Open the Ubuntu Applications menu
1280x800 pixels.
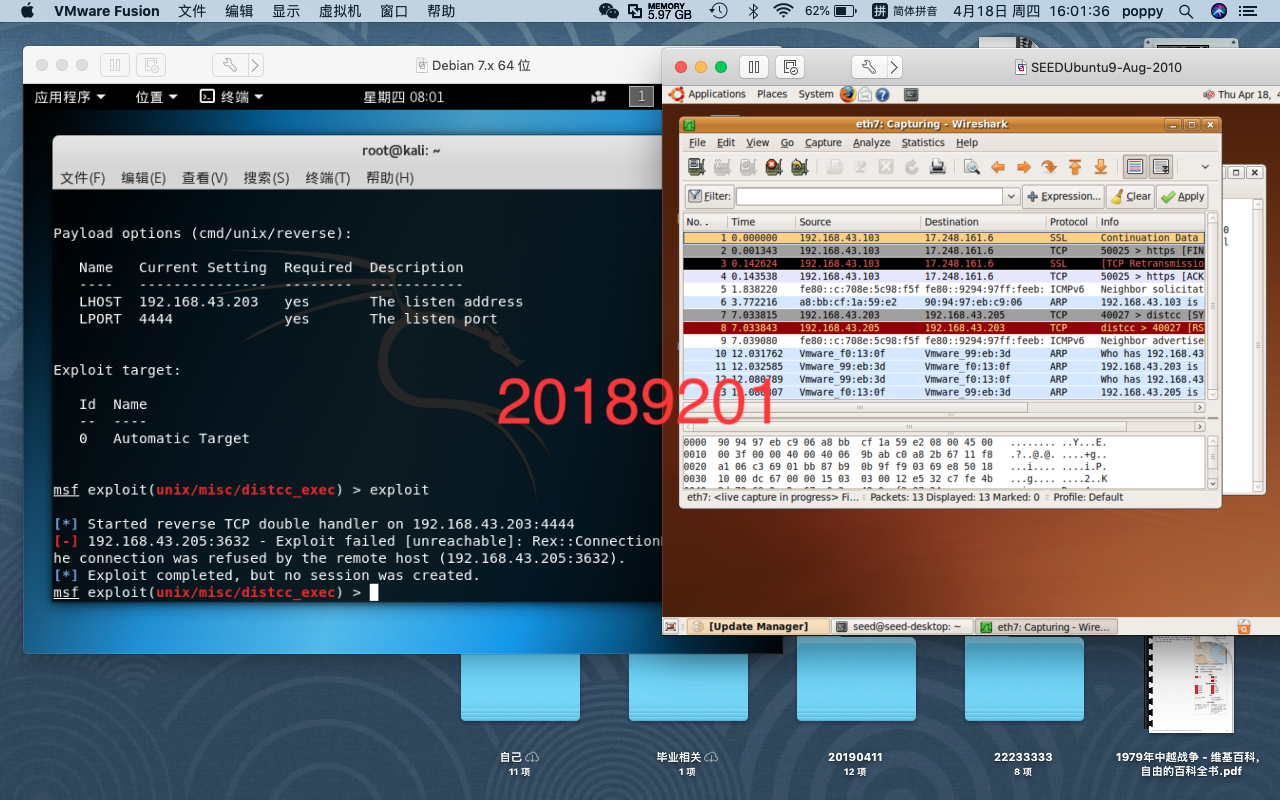point(716,94)
